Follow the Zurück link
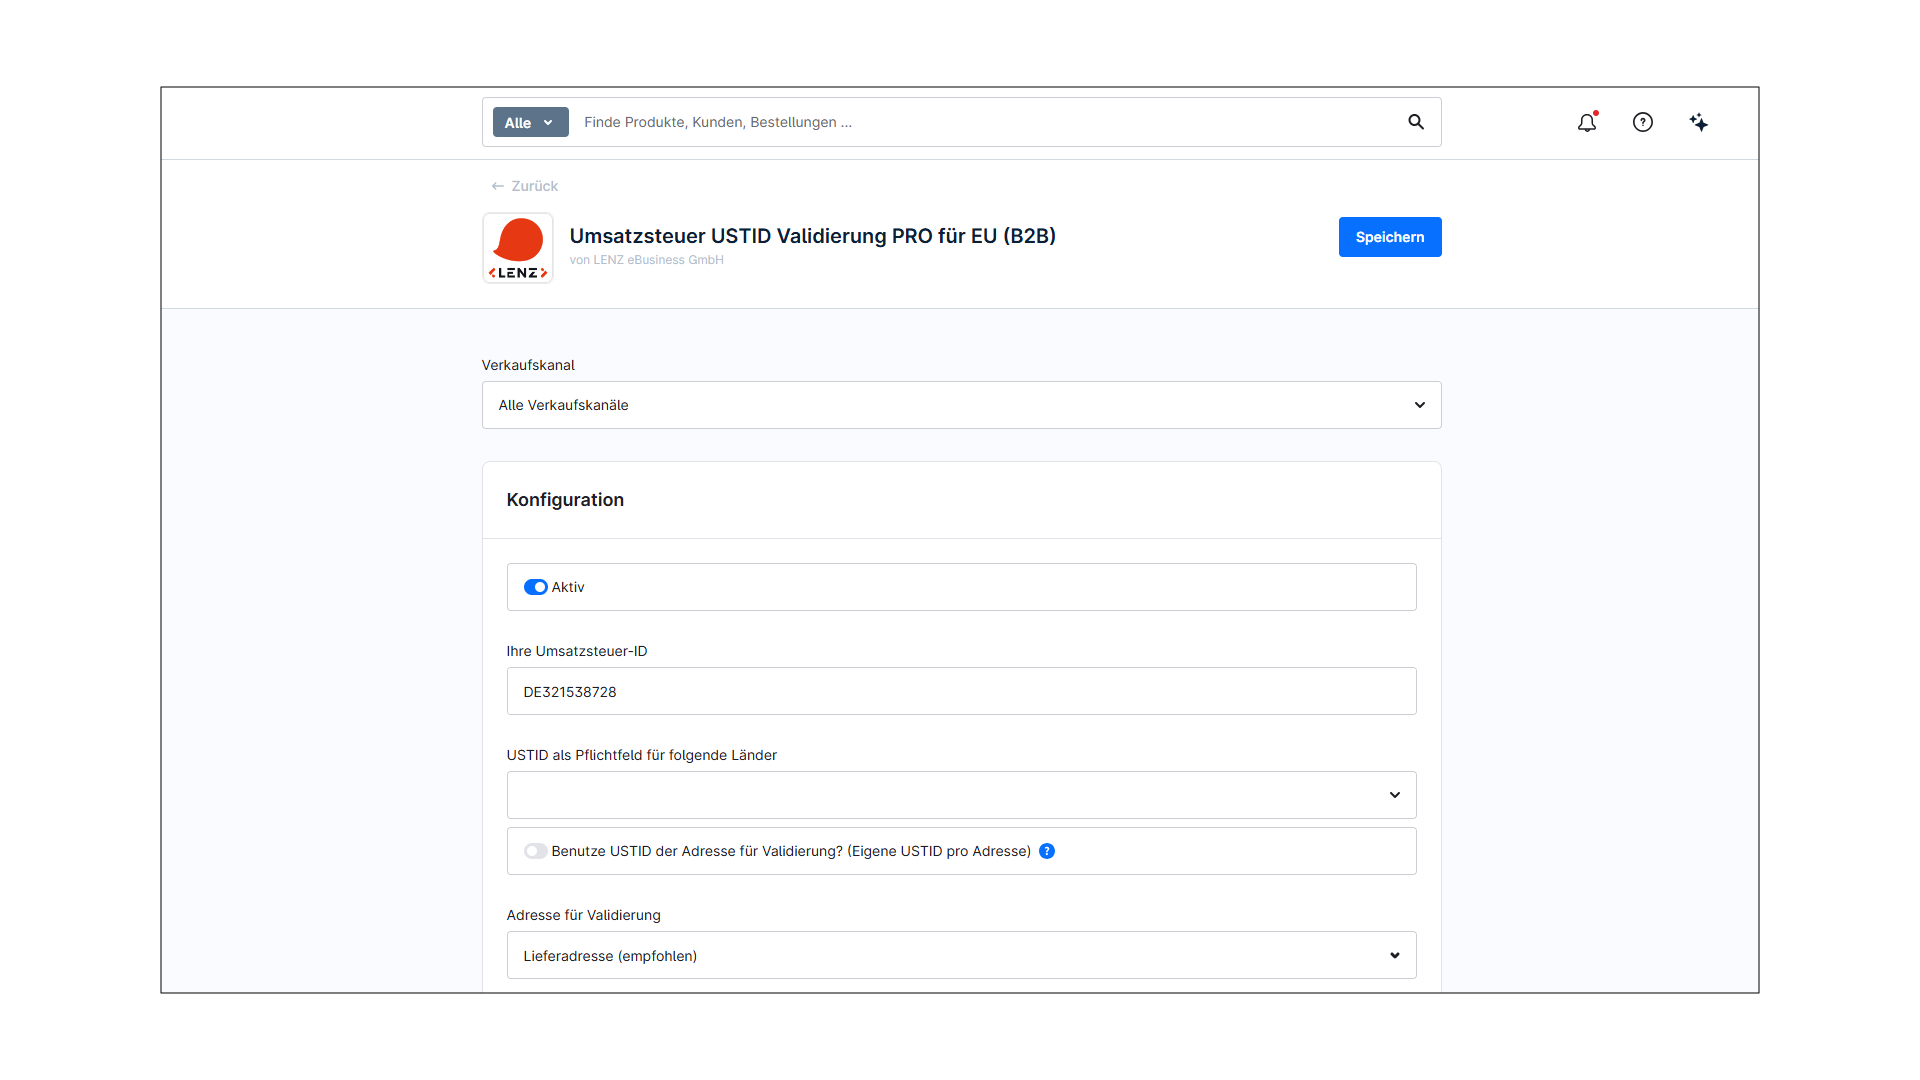 pyautogui.click(x=533, y=186)
